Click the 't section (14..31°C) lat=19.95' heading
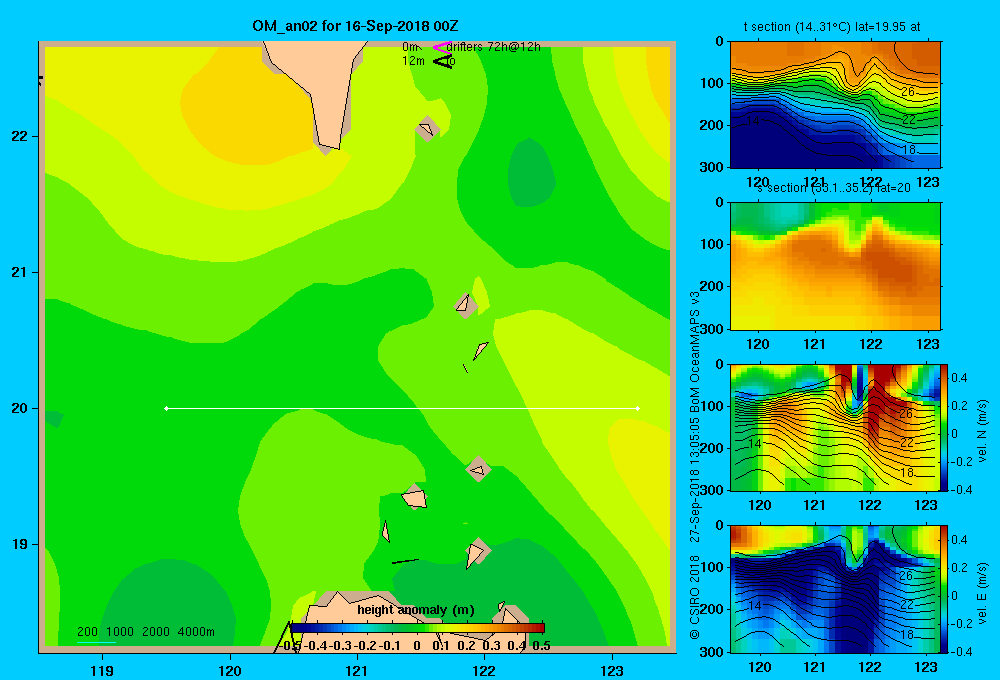1000x680 pixels. point(832,27)
